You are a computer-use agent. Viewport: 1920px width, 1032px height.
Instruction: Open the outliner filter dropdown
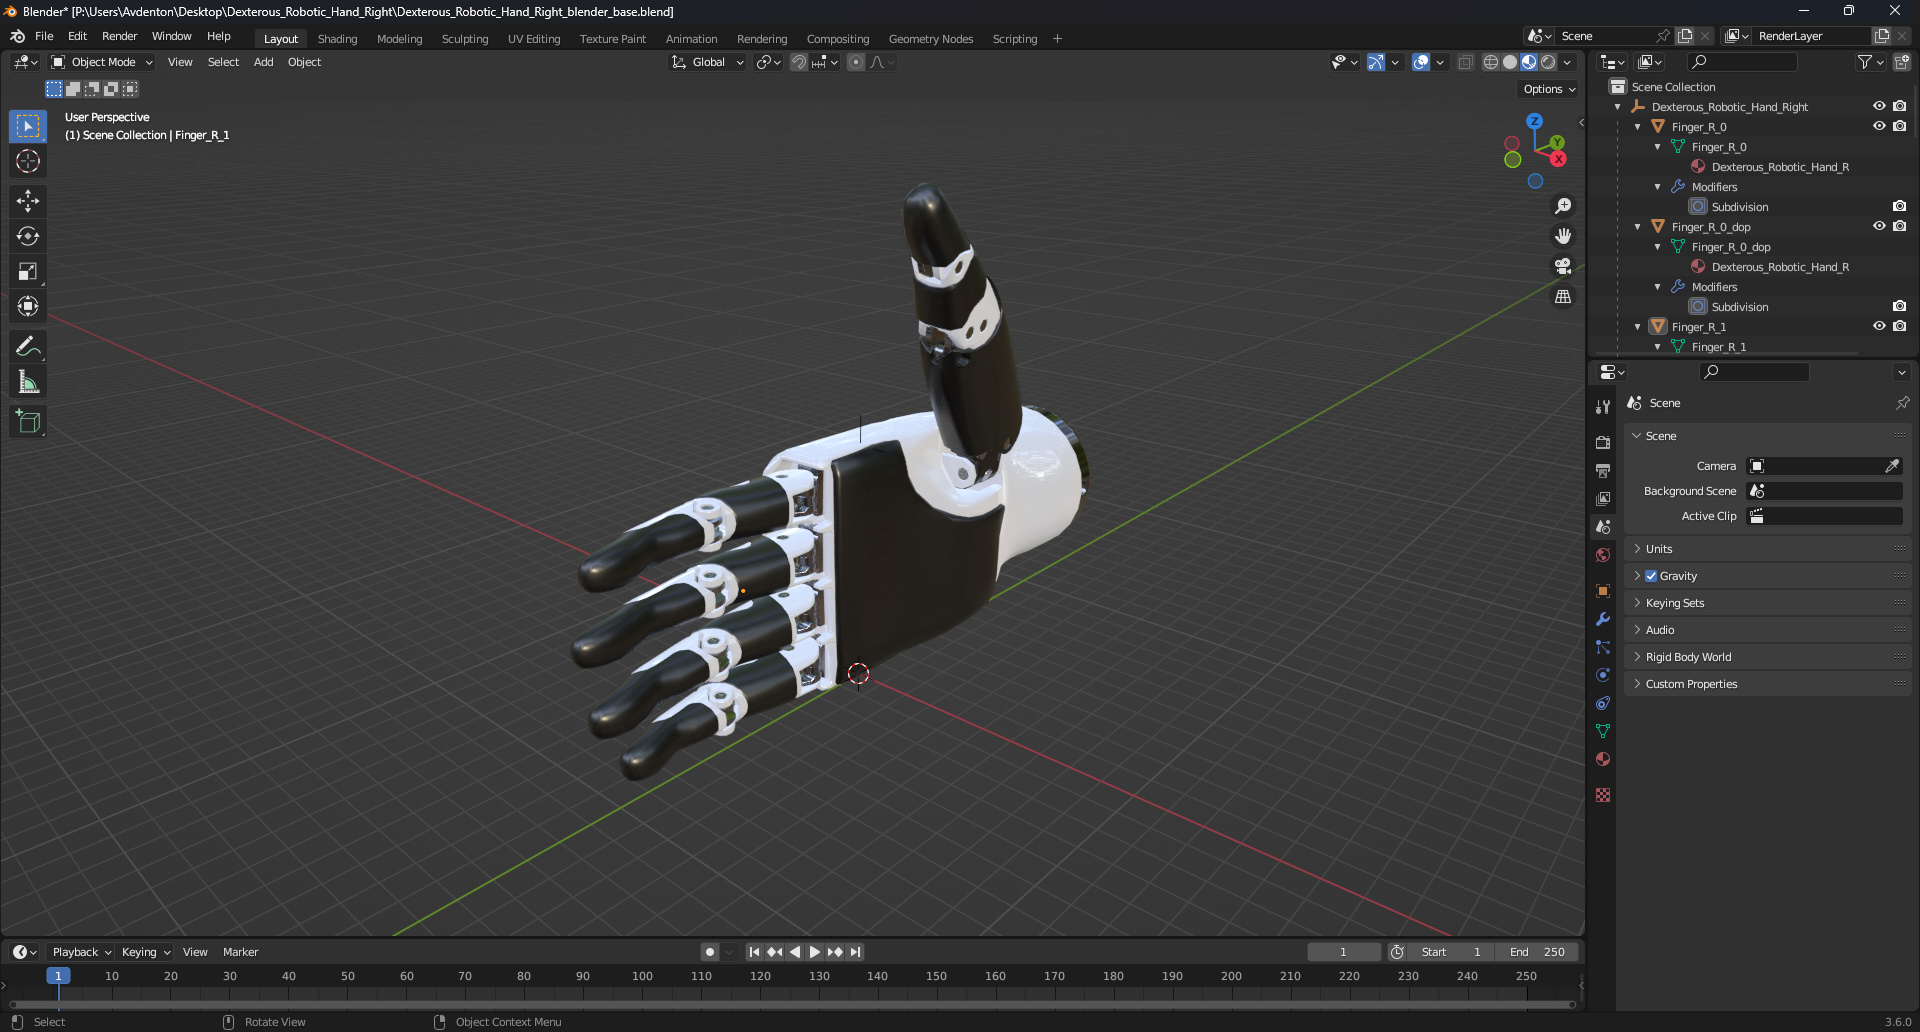1870,62
